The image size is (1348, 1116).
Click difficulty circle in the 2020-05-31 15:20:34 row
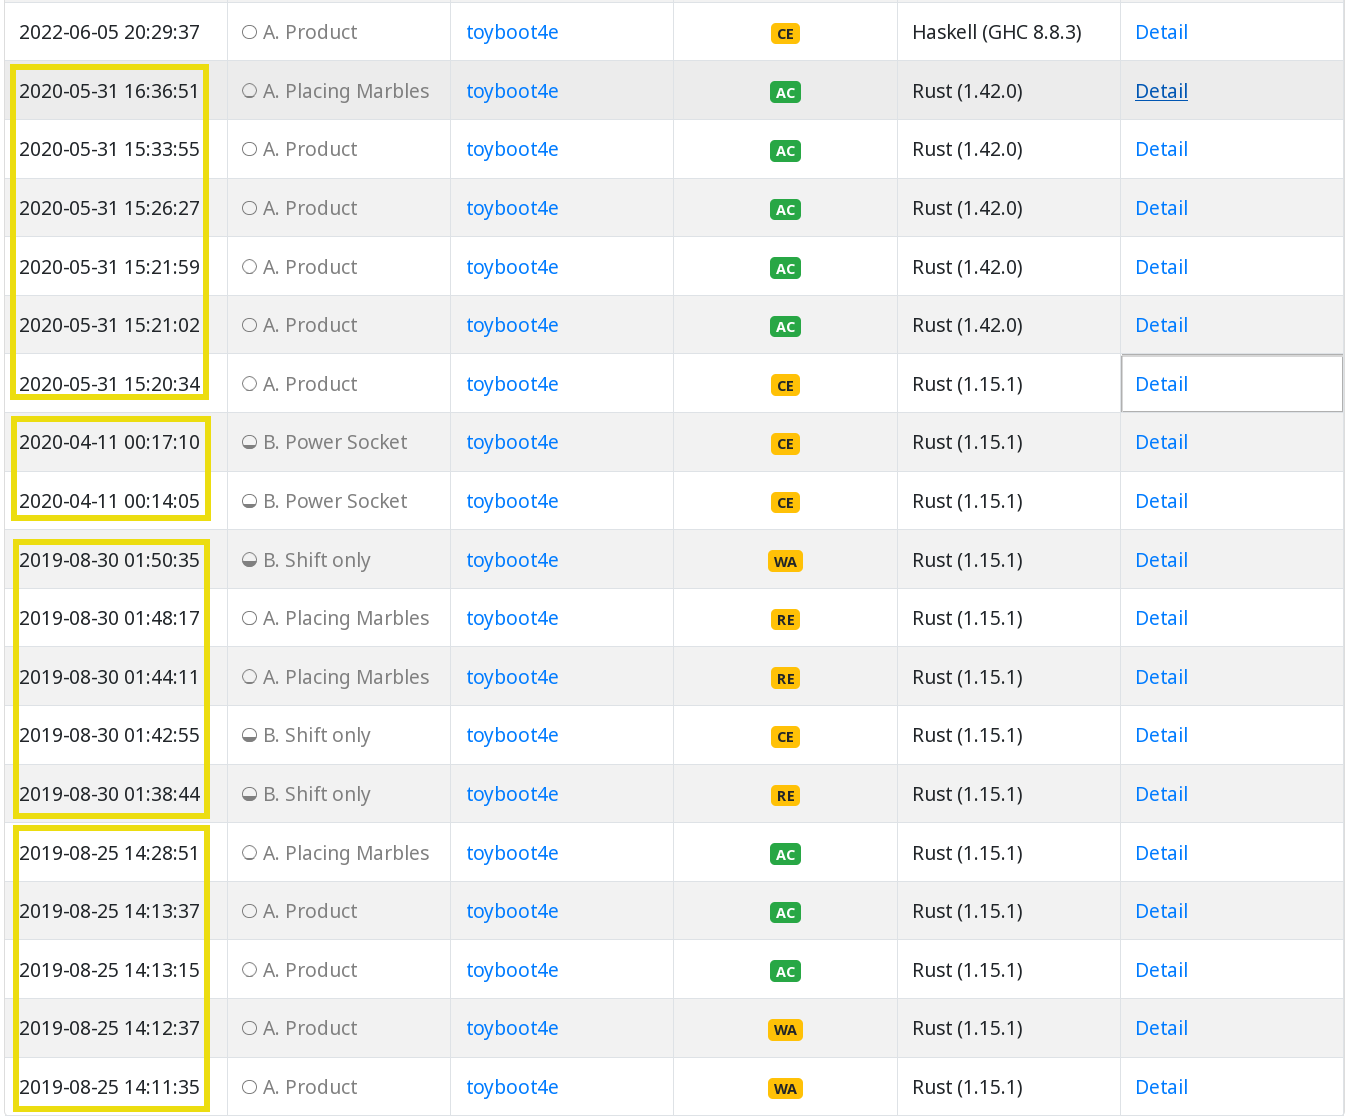point(249,384)
